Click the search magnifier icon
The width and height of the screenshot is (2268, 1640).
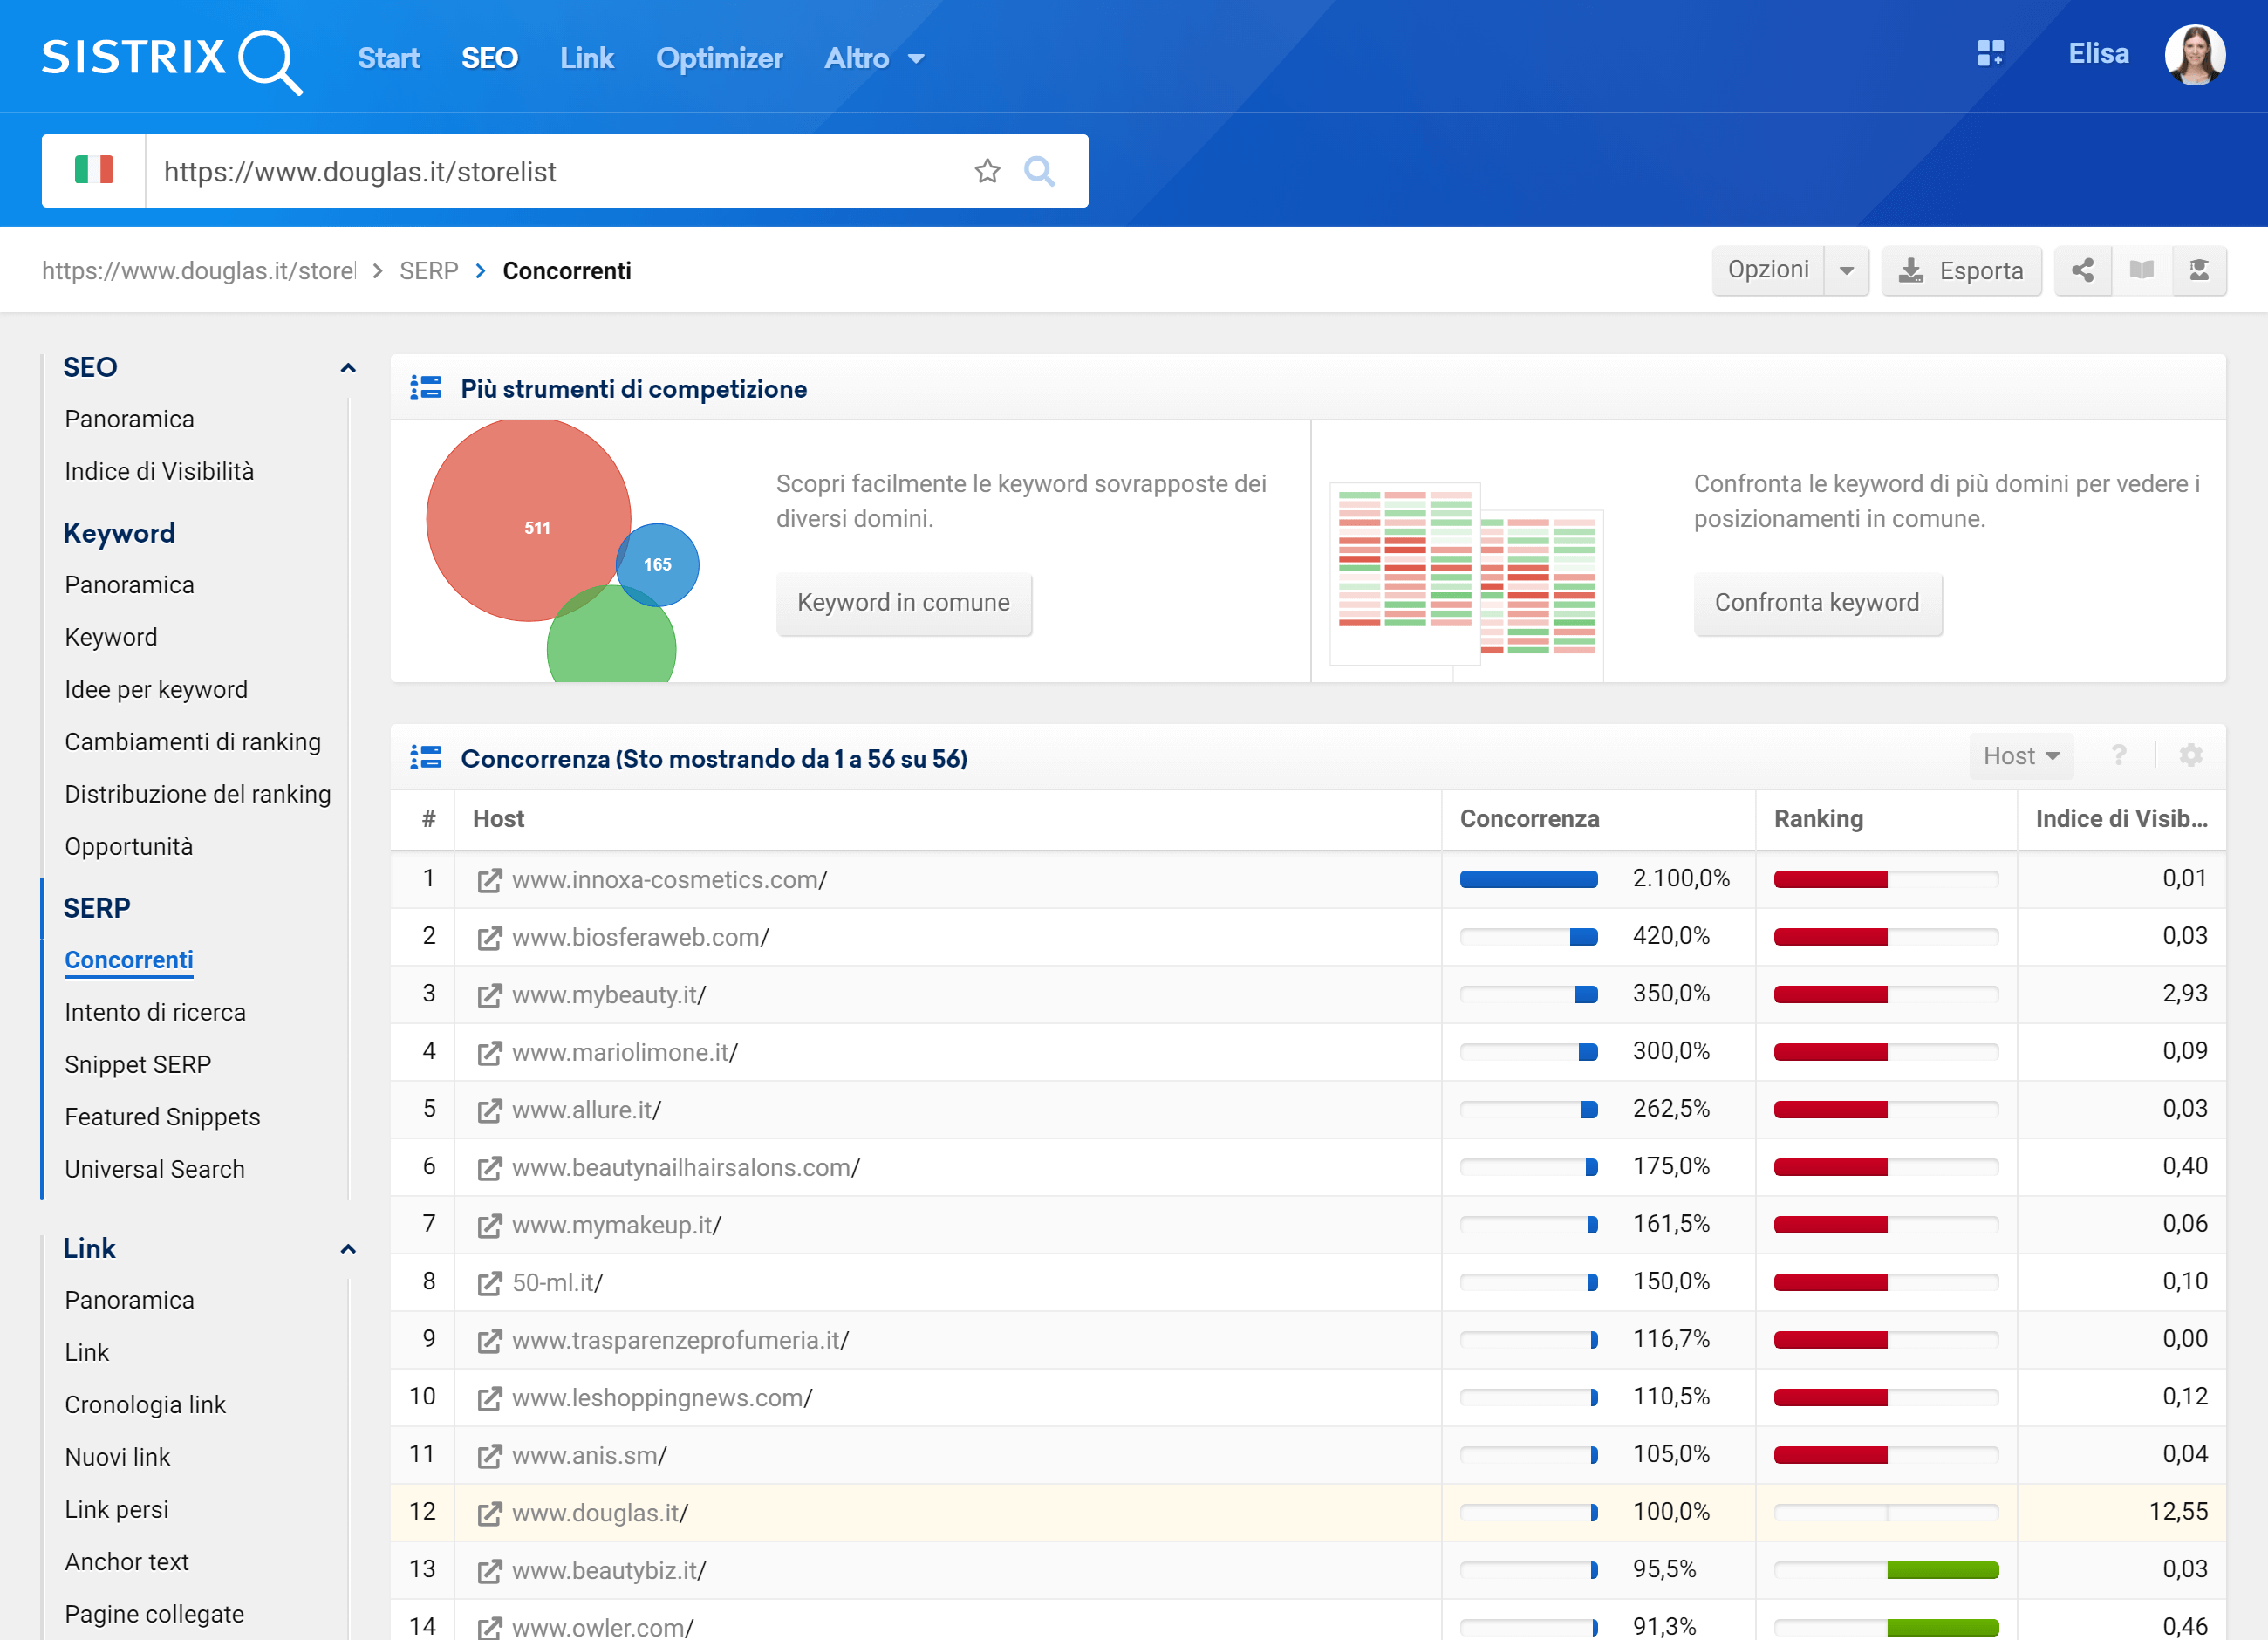point(1039,171)
